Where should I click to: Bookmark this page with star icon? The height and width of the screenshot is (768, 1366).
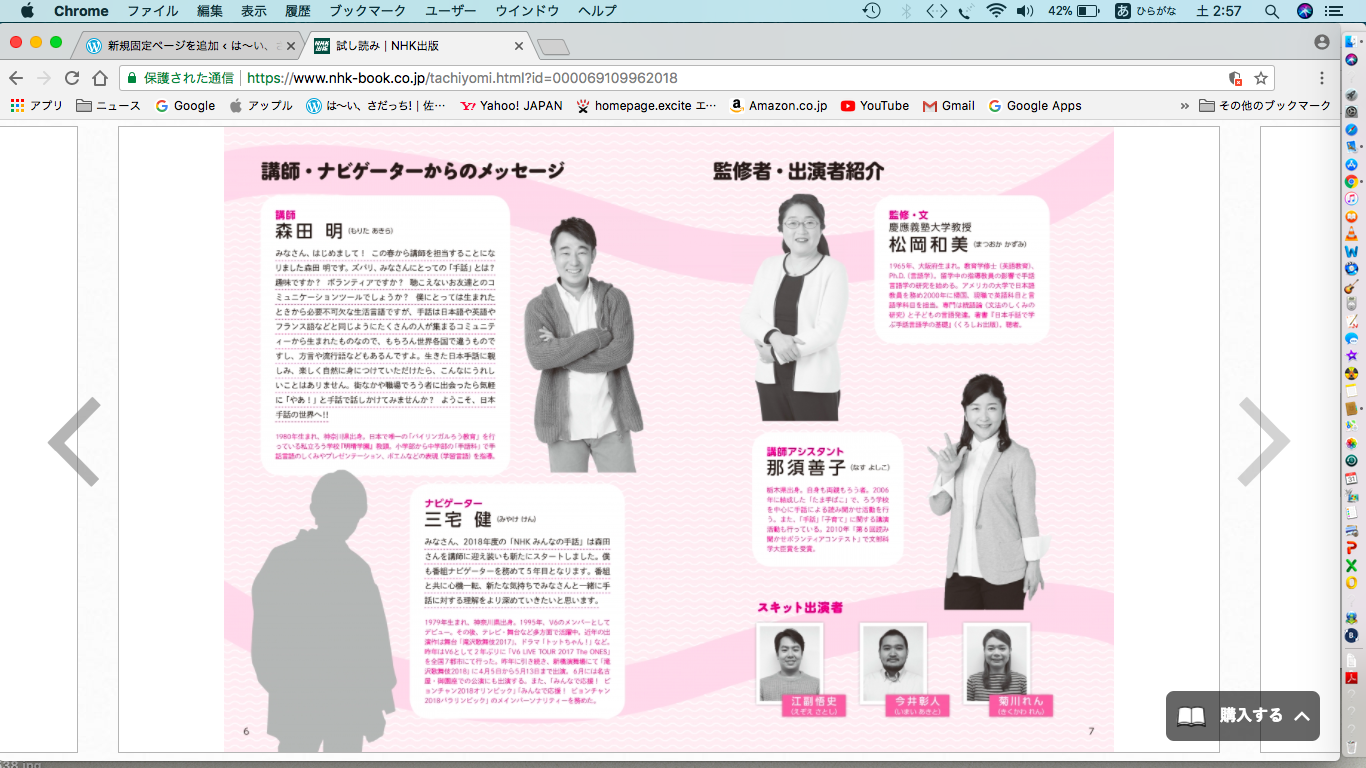pyautogui.click(x=1261, y=78)
